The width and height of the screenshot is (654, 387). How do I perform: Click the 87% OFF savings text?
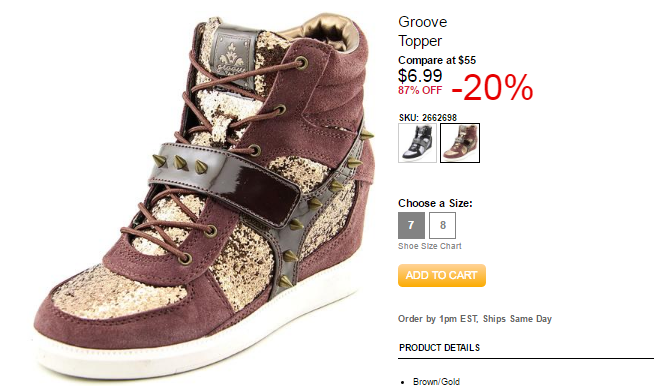[420, 90]
